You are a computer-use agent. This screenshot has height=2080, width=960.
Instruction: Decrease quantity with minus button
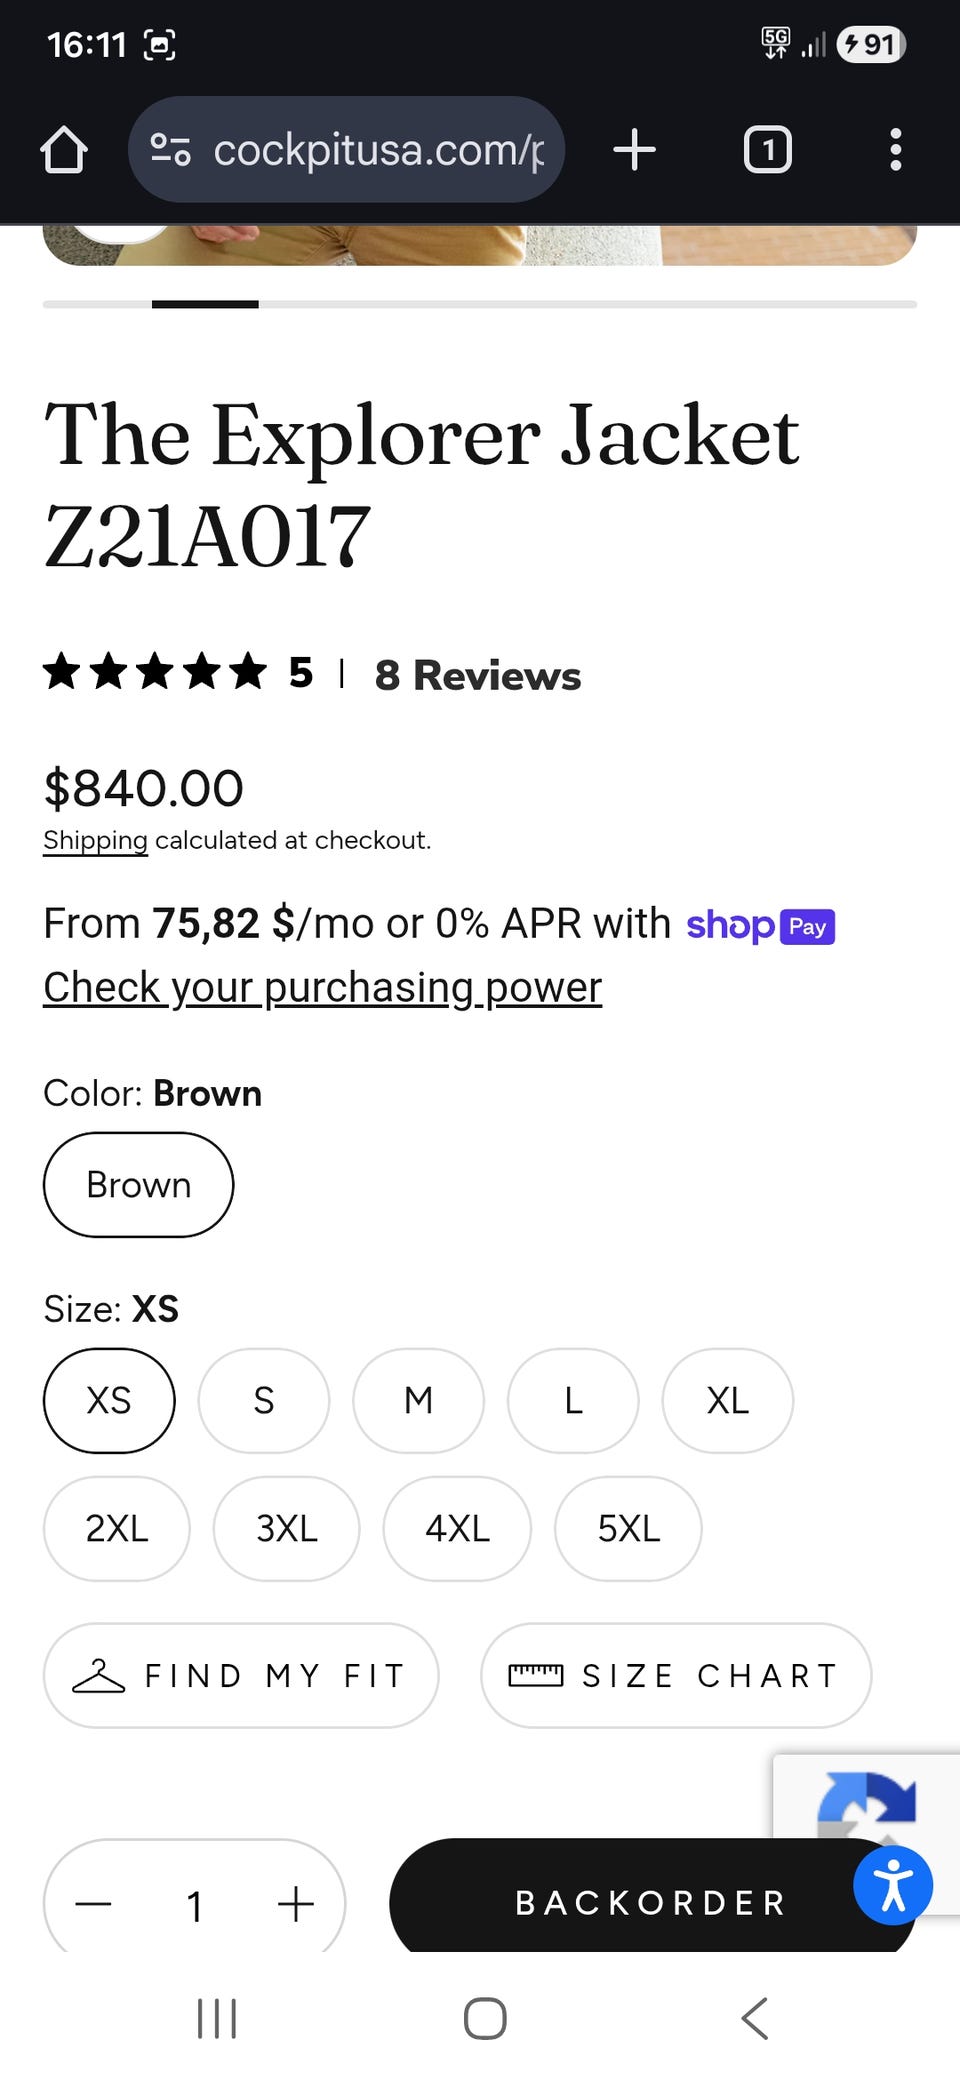coord(93,1904)
